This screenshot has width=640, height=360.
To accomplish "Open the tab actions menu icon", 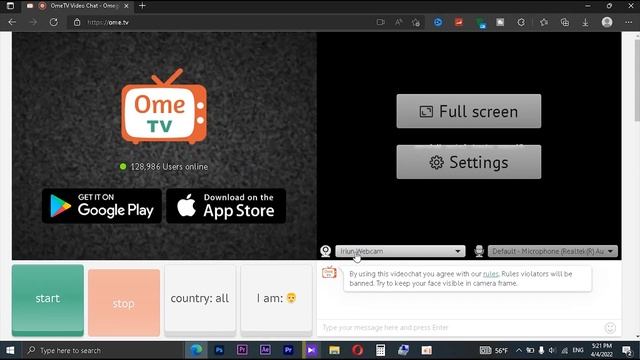I will click(x=10, y=6).
